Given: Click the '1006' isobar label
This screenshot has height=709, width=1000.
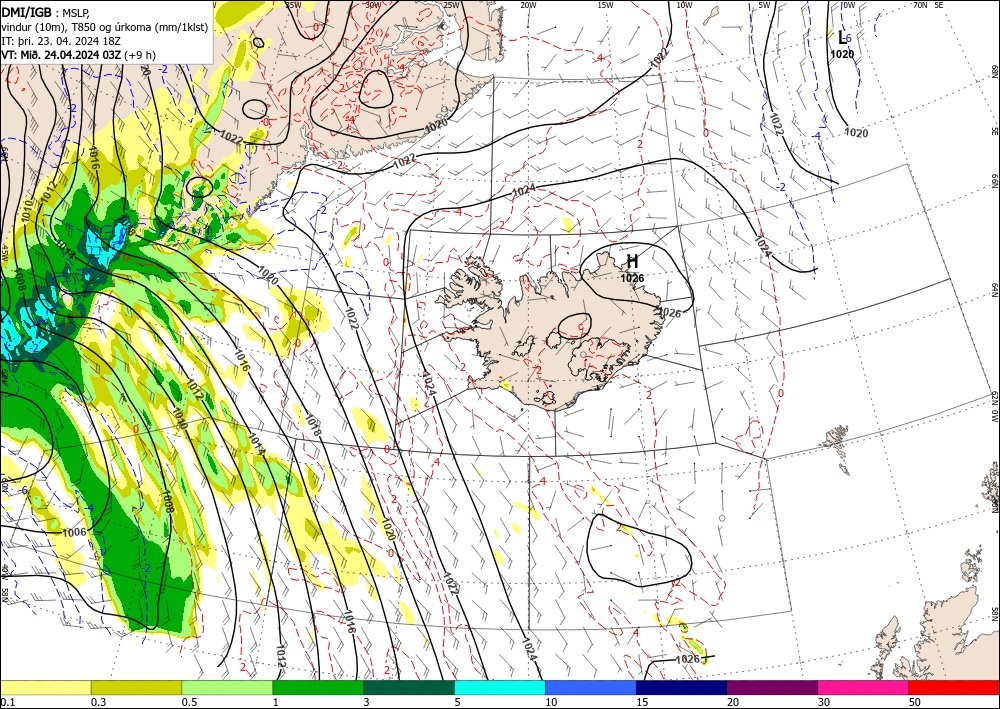Looking at the screenshot, I should [x=75, y=532].
